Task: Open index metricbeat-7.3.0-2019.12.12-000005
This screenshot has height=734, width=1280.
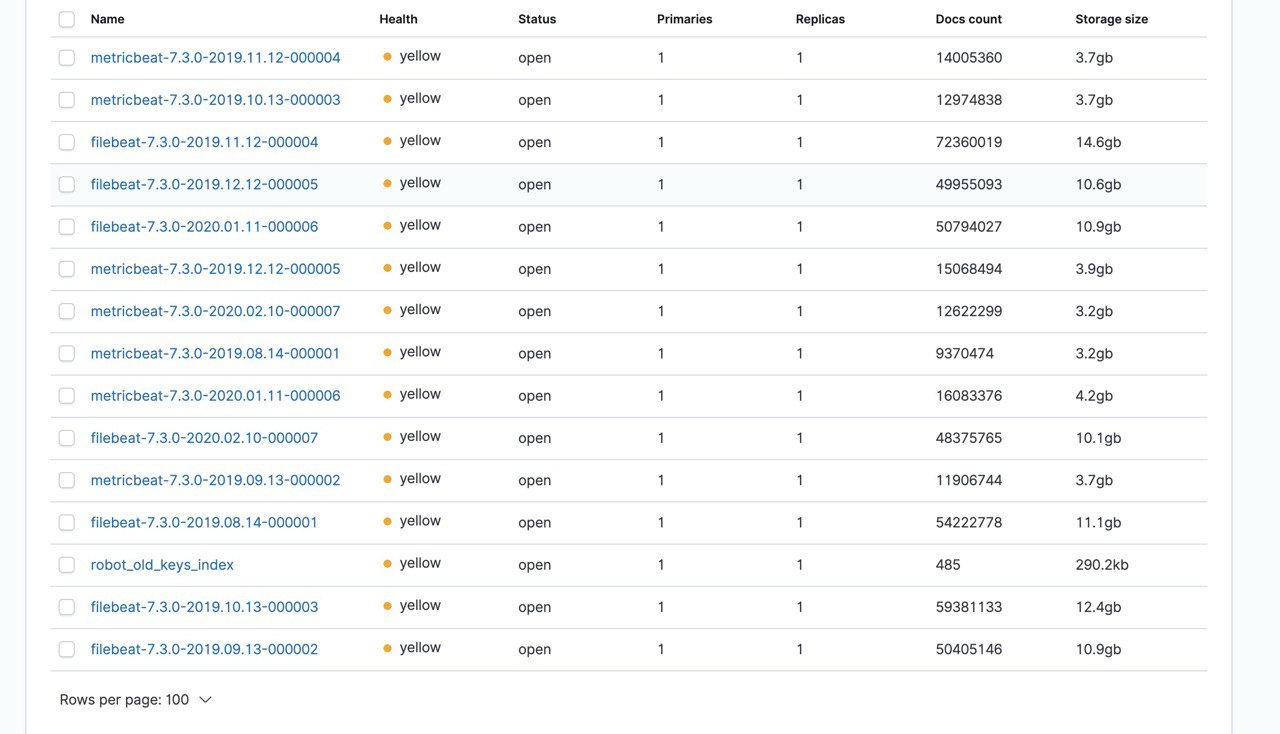Action: tap(215, 269)
